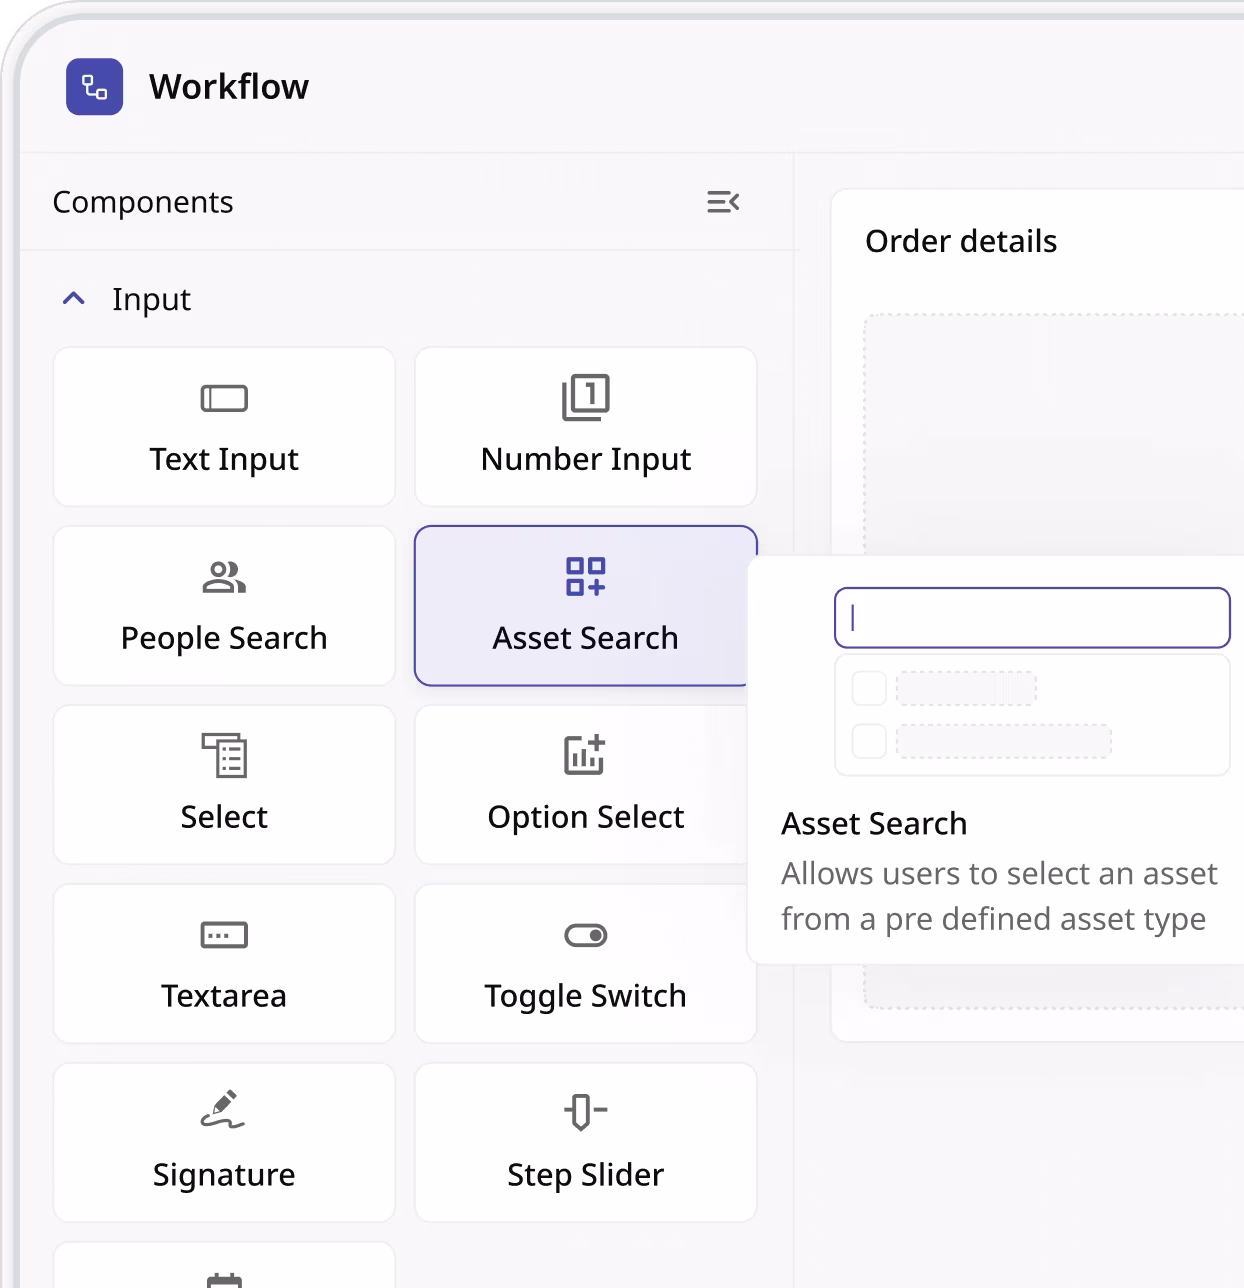
Task: Pick the People Search component label
Action: 224,638
